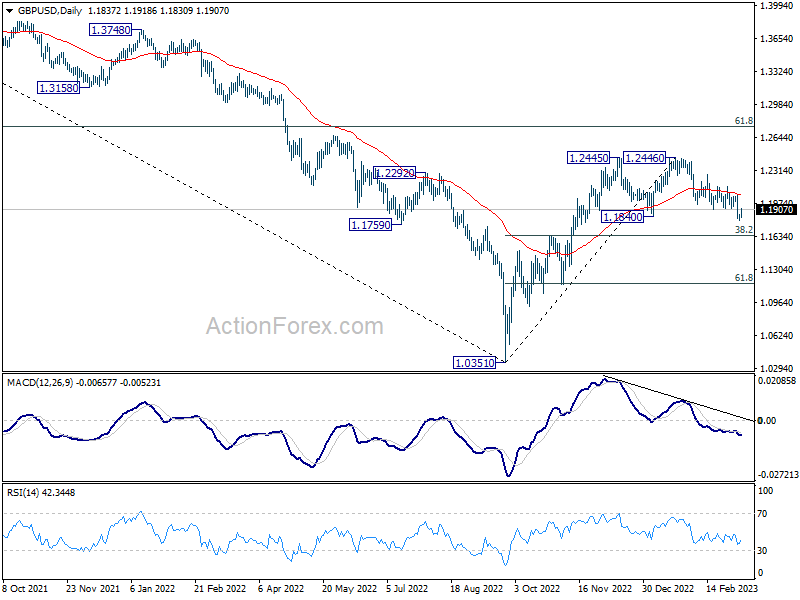800x600 pixels.
Task: Select the 38.2 Fibonacci level label
Action: click(x=743, y=230)
